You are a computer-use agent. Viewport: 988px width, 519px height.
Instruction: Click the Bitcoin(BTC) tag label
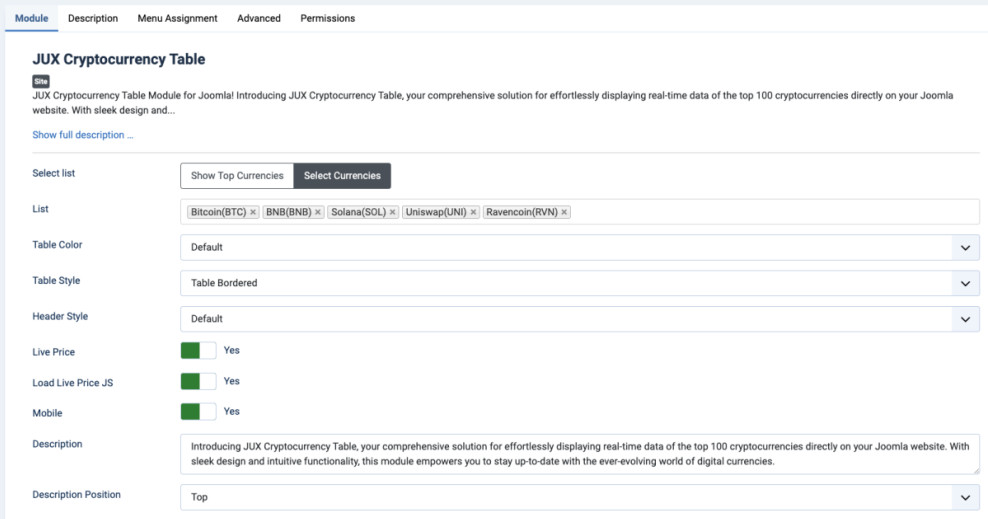pos(218,212)
